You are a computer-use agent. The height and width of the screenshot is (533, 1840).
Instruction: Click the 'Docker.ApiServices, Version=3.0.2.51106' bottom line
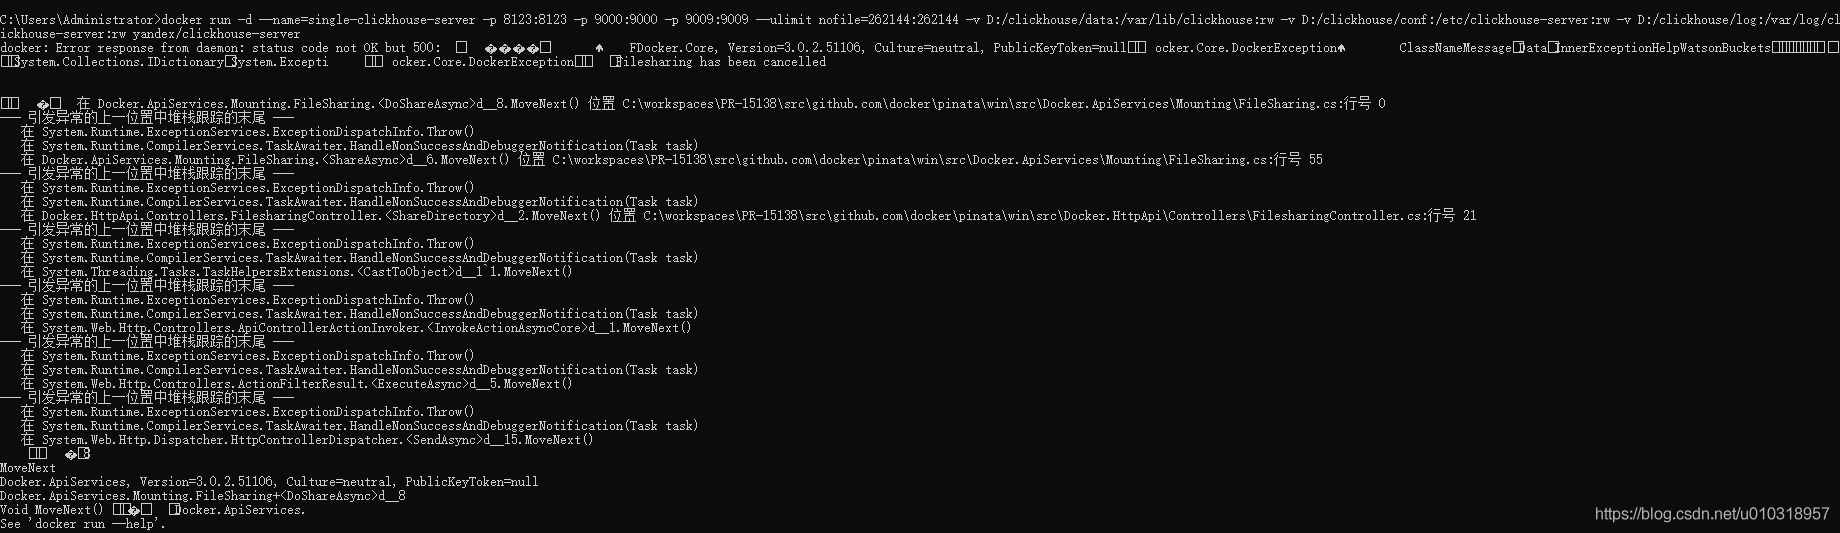pos(269,482)
